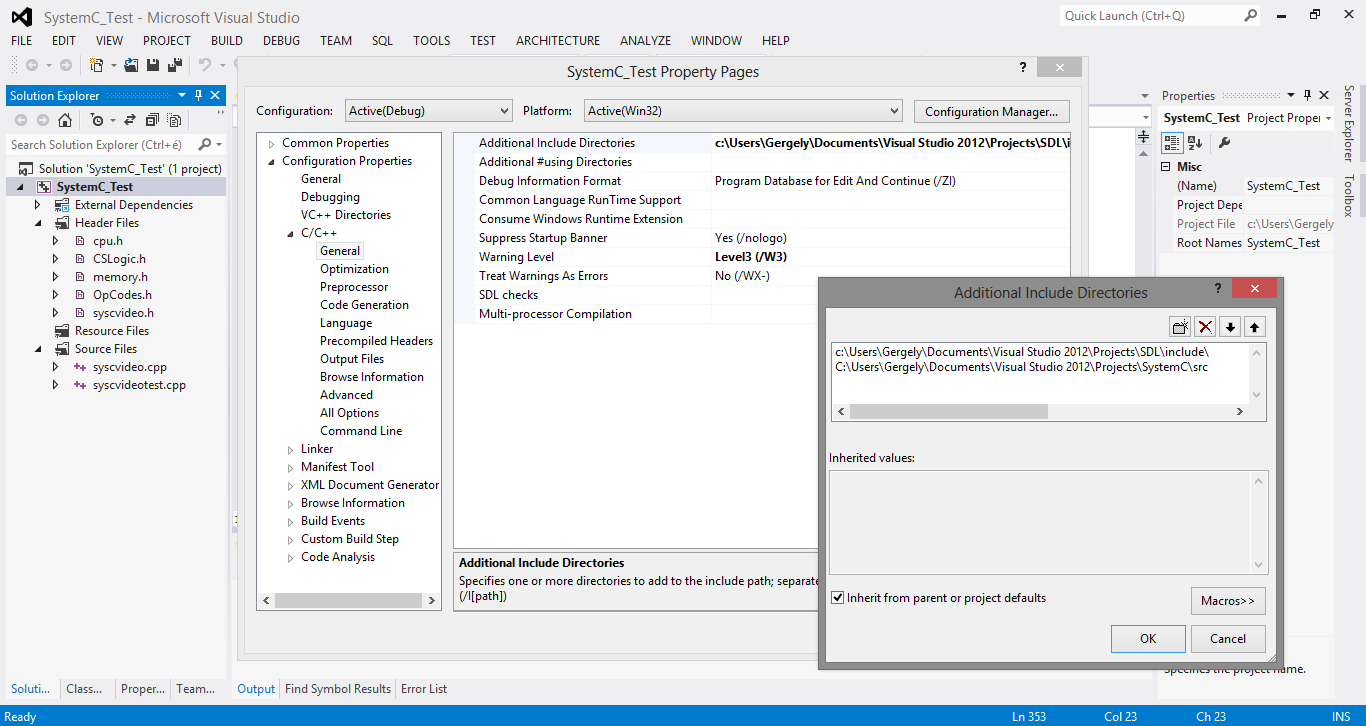
Task: Click the Quick Launch input field
Action: (x=1152, y=16)
